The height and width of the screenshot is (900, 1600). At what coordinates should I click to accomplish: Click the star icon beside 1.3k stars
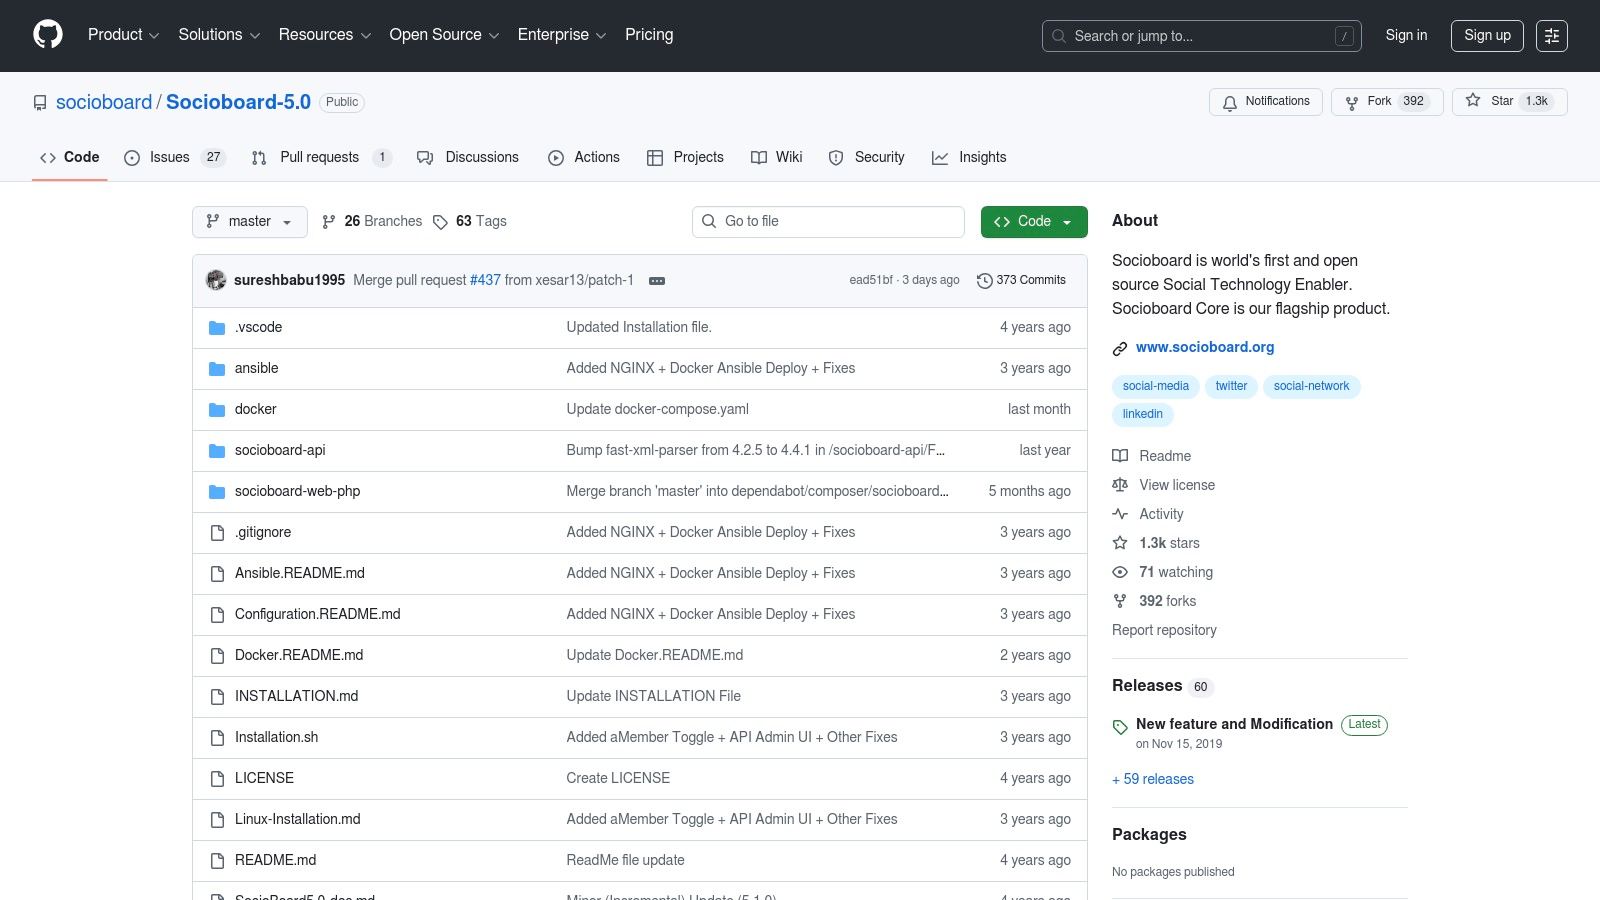coord(1120,543)
